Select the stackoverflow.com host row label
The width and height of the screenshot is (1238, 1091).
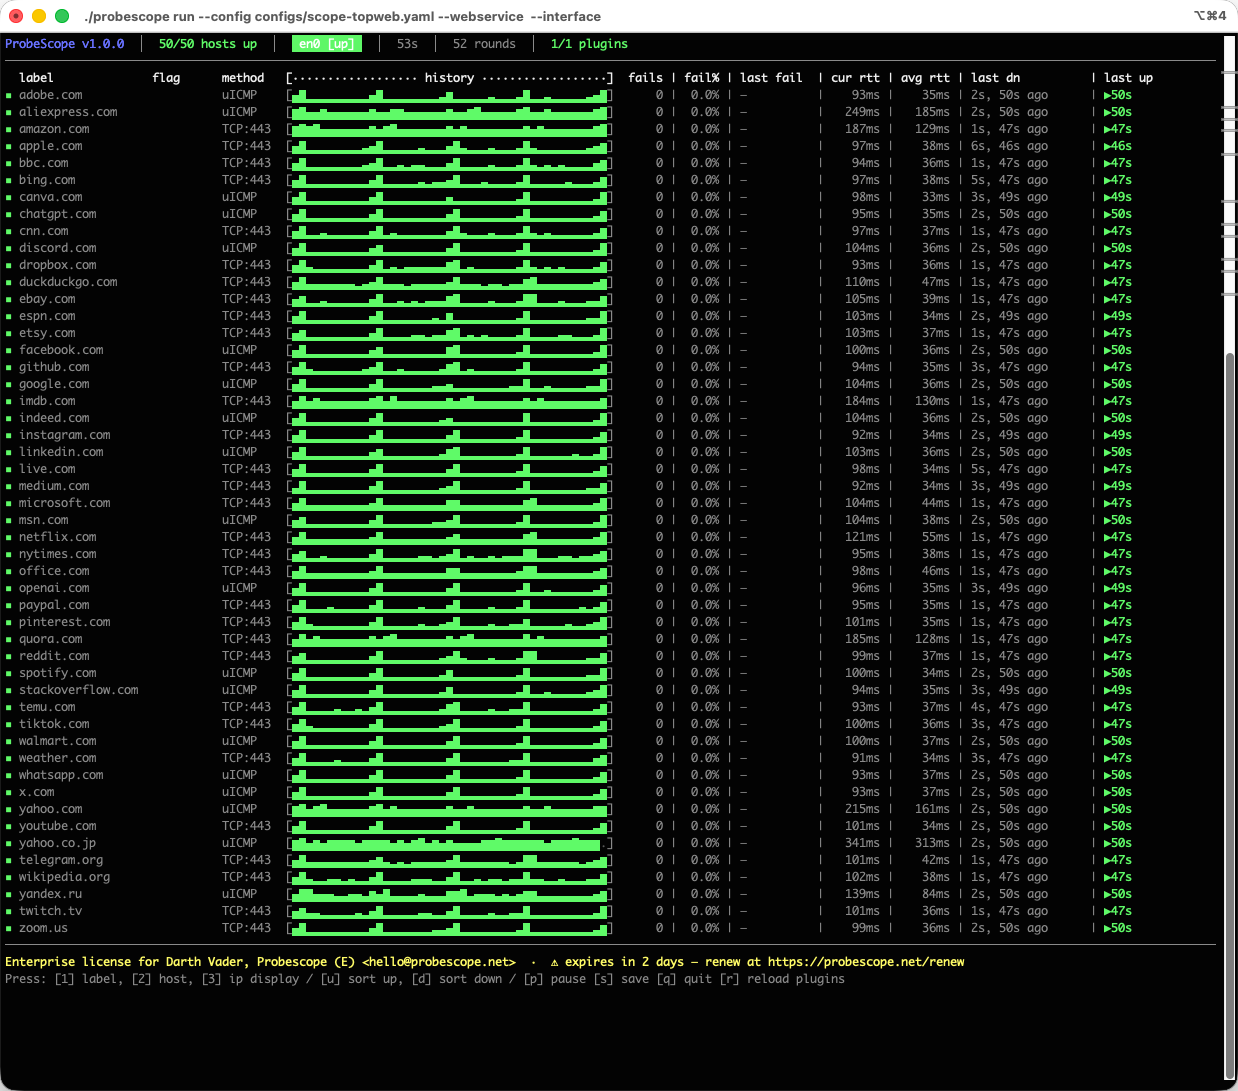click(x=78, y=690)
